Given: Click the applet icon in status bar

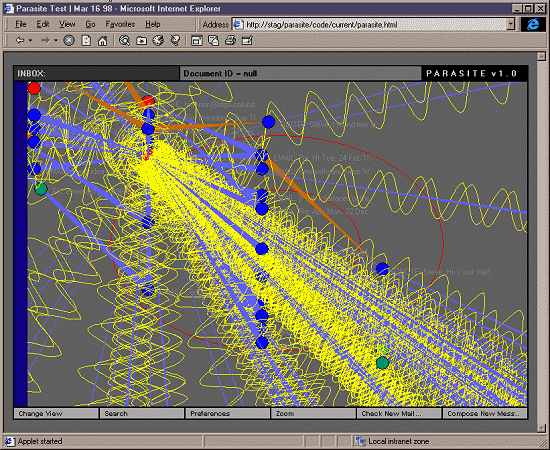Looking at the screenshot, I should click(9, 441).
